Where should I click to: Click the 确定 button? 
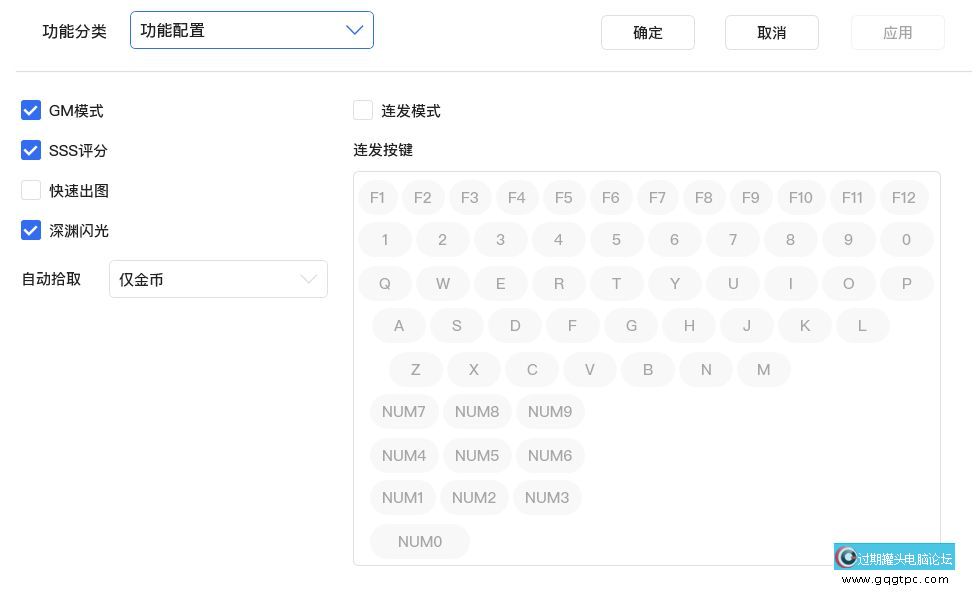tap(647, 33)
